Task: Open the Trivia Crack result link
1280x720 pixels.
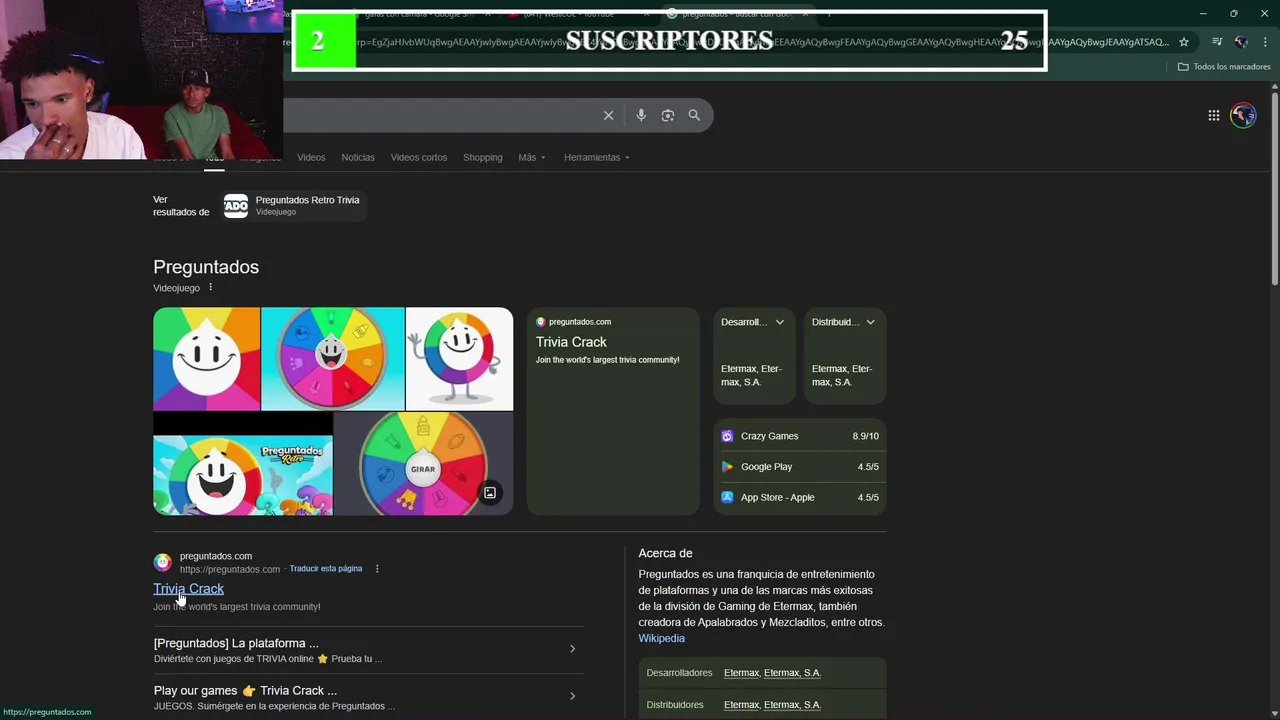Action: (188, 589)
